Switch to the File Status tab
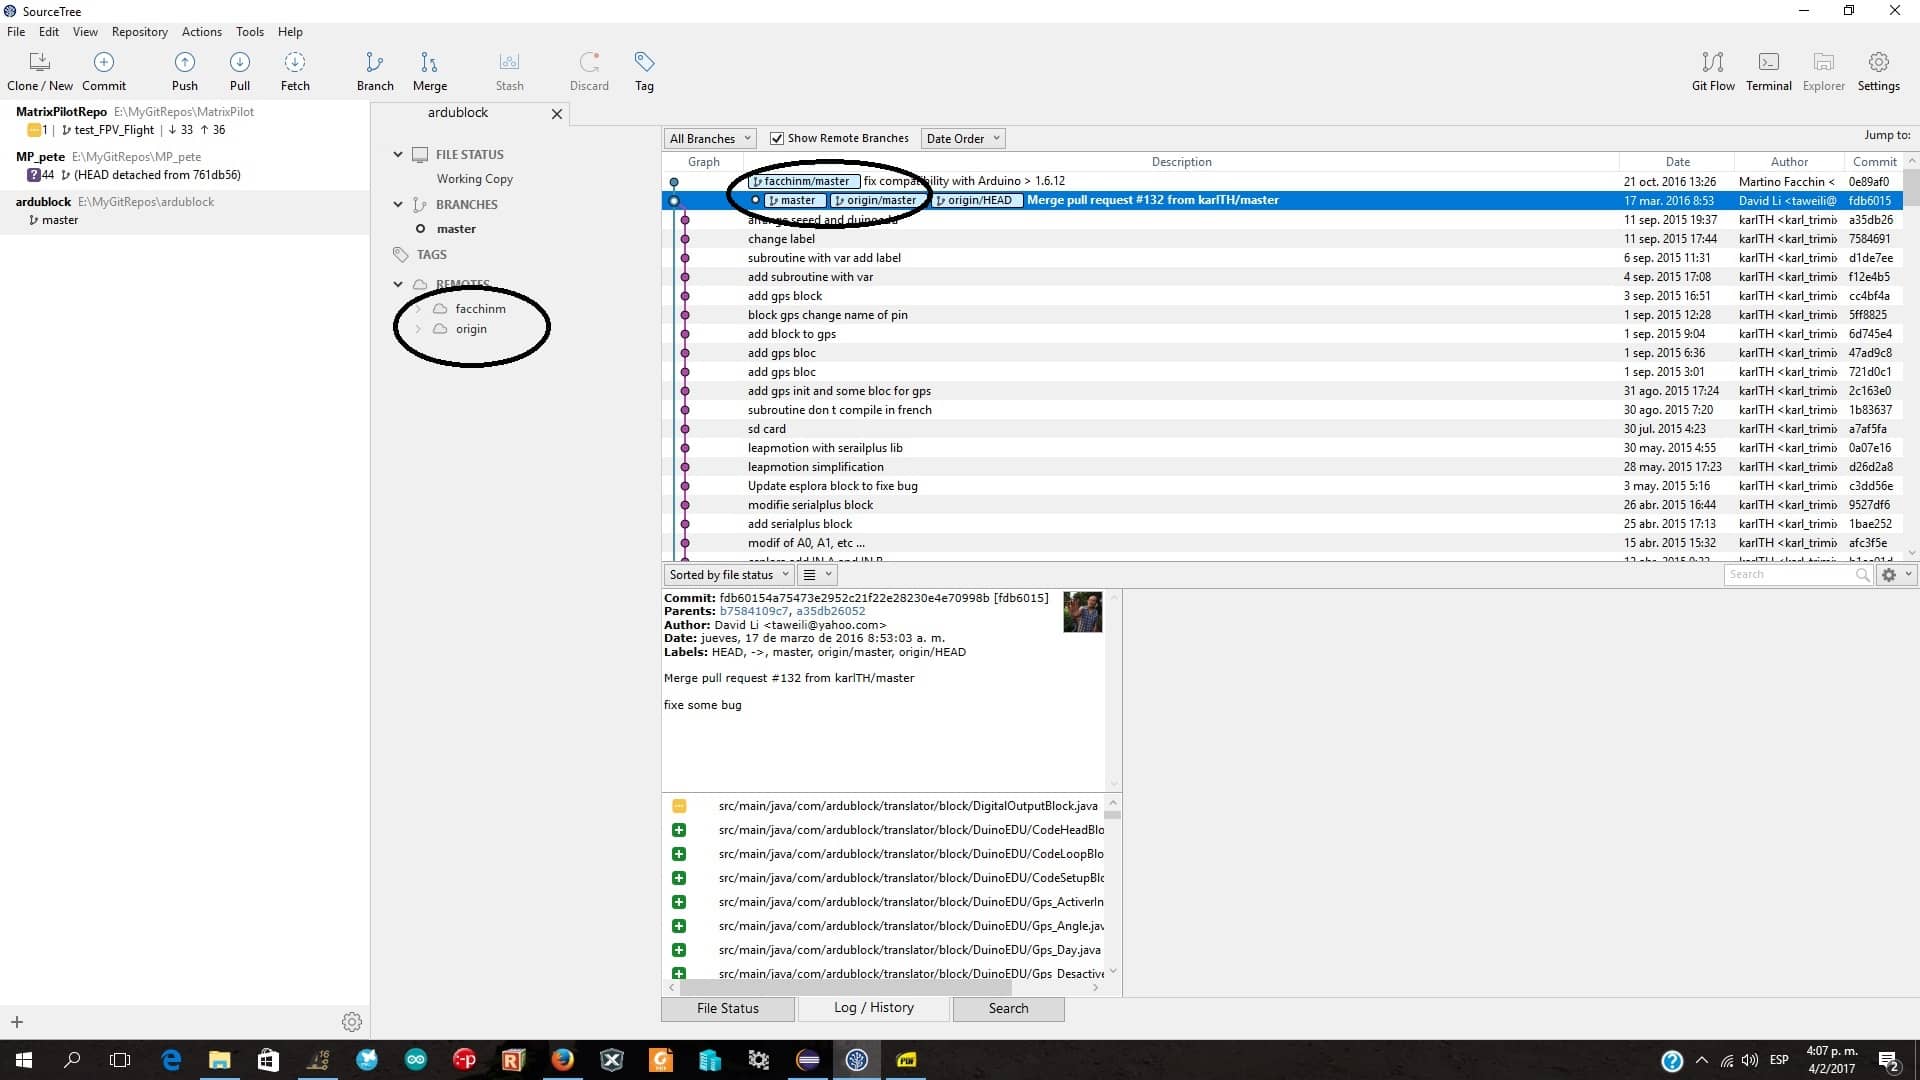Screen dimensions: 1920x1080 [728, 1008]
